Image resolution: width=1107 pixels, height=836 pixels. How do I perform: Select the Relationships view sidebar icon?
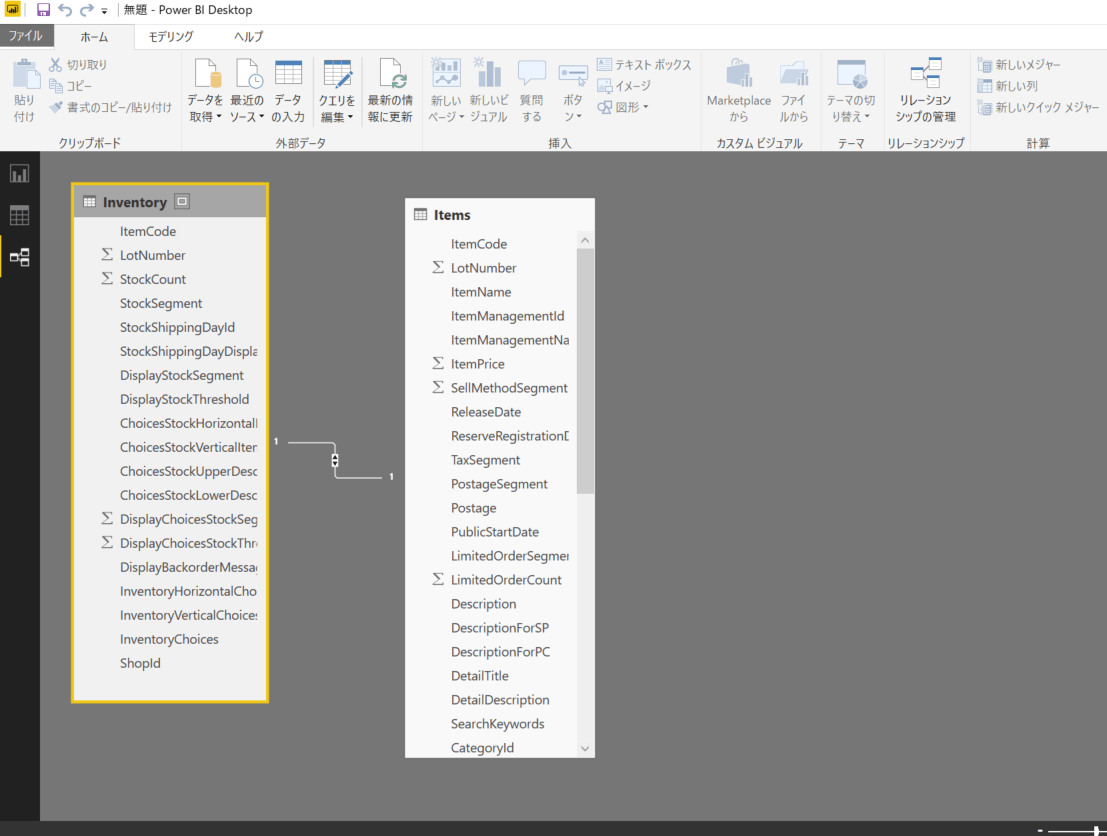click(19, 257)
